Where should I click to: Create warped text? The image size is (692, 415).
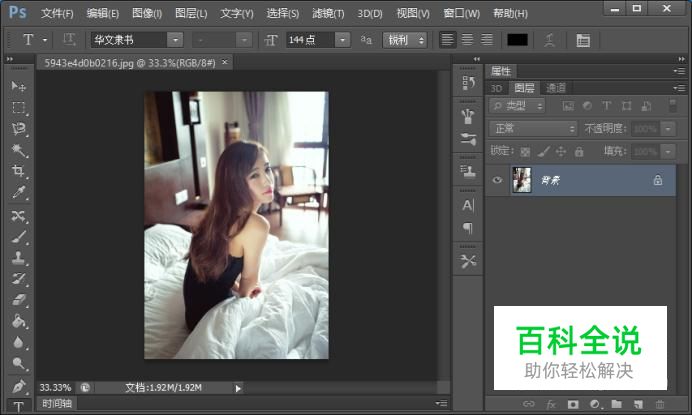coord(549,40)
